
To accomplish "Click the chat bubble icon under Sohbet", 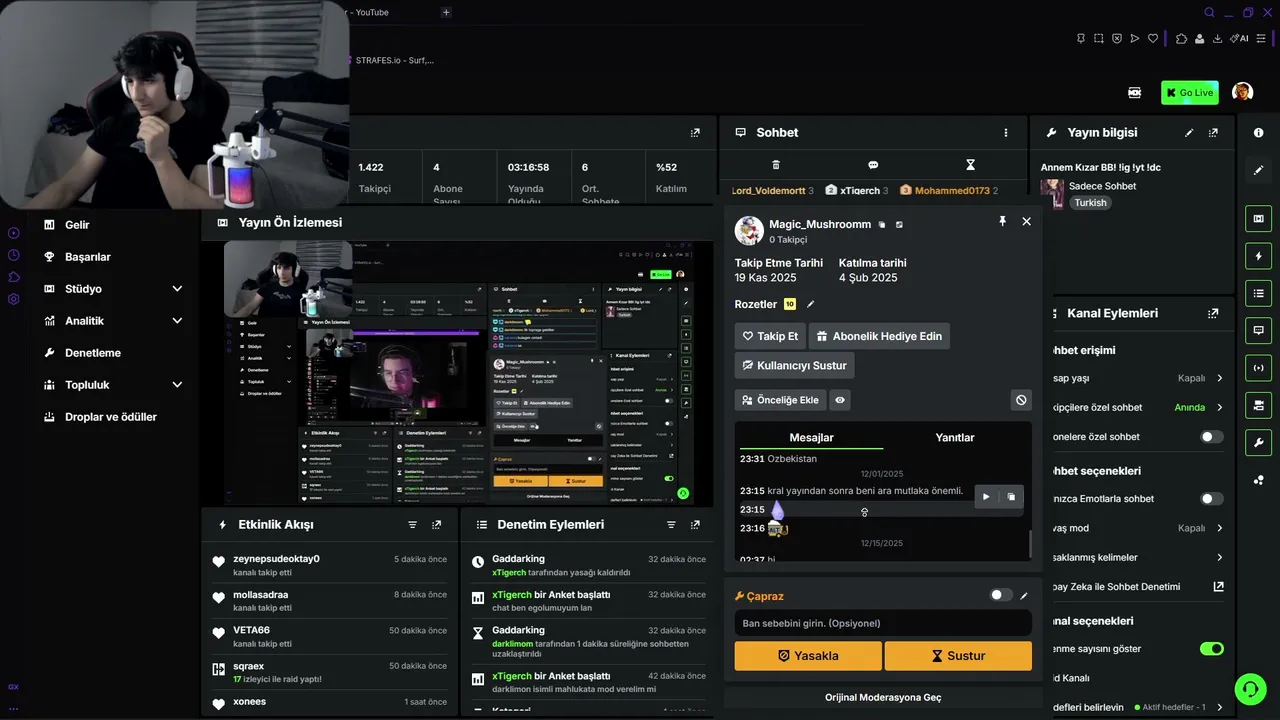I will [x=873, y=165].
